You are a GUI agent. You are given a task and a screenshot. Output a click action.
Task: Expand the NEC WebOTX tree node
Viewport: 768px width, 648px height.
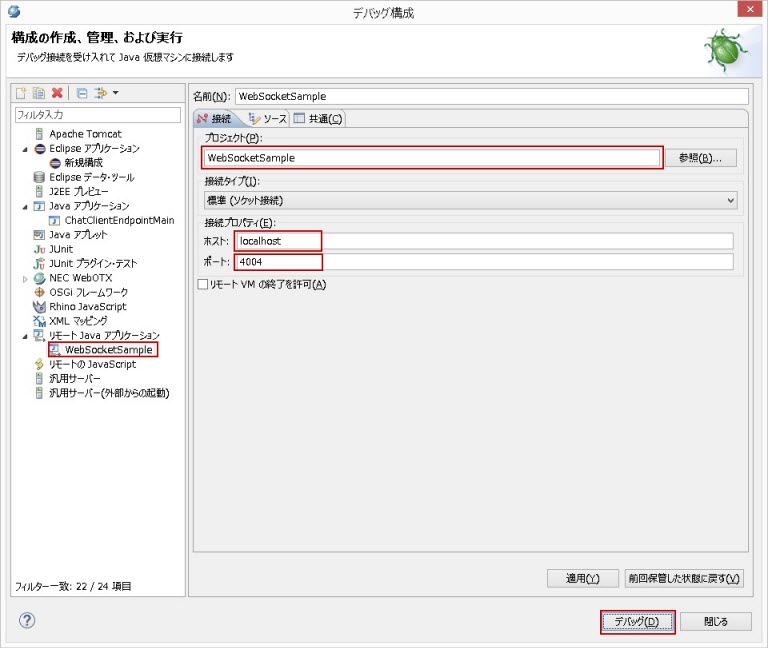(25, 278)
